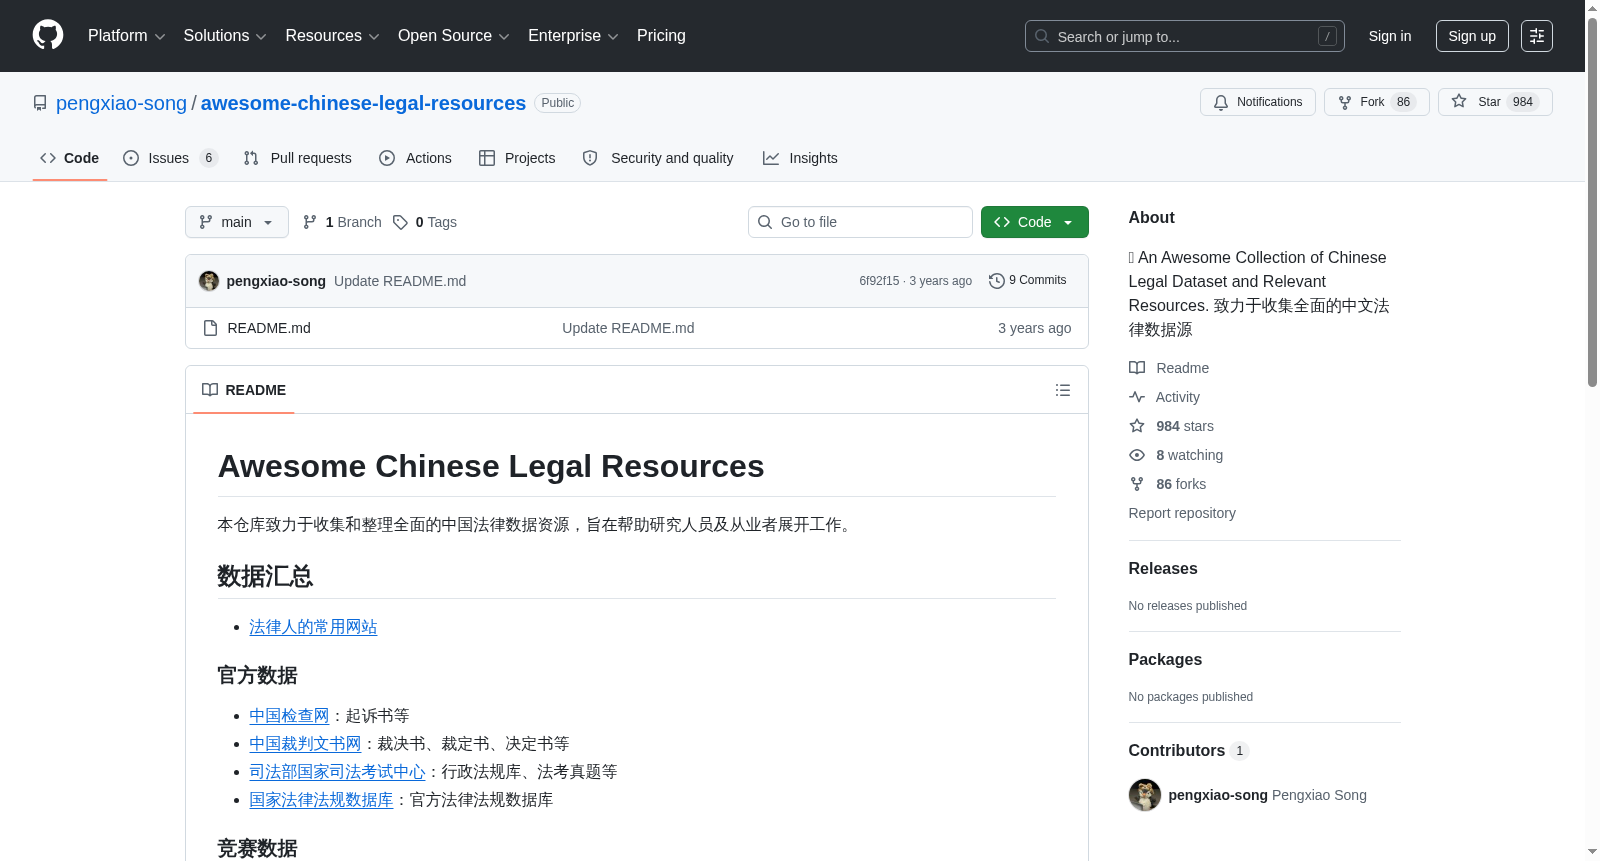Open the green Code clone dropdown
The height and width of the screenshot is (861, 1600).
pos(1034,222)
